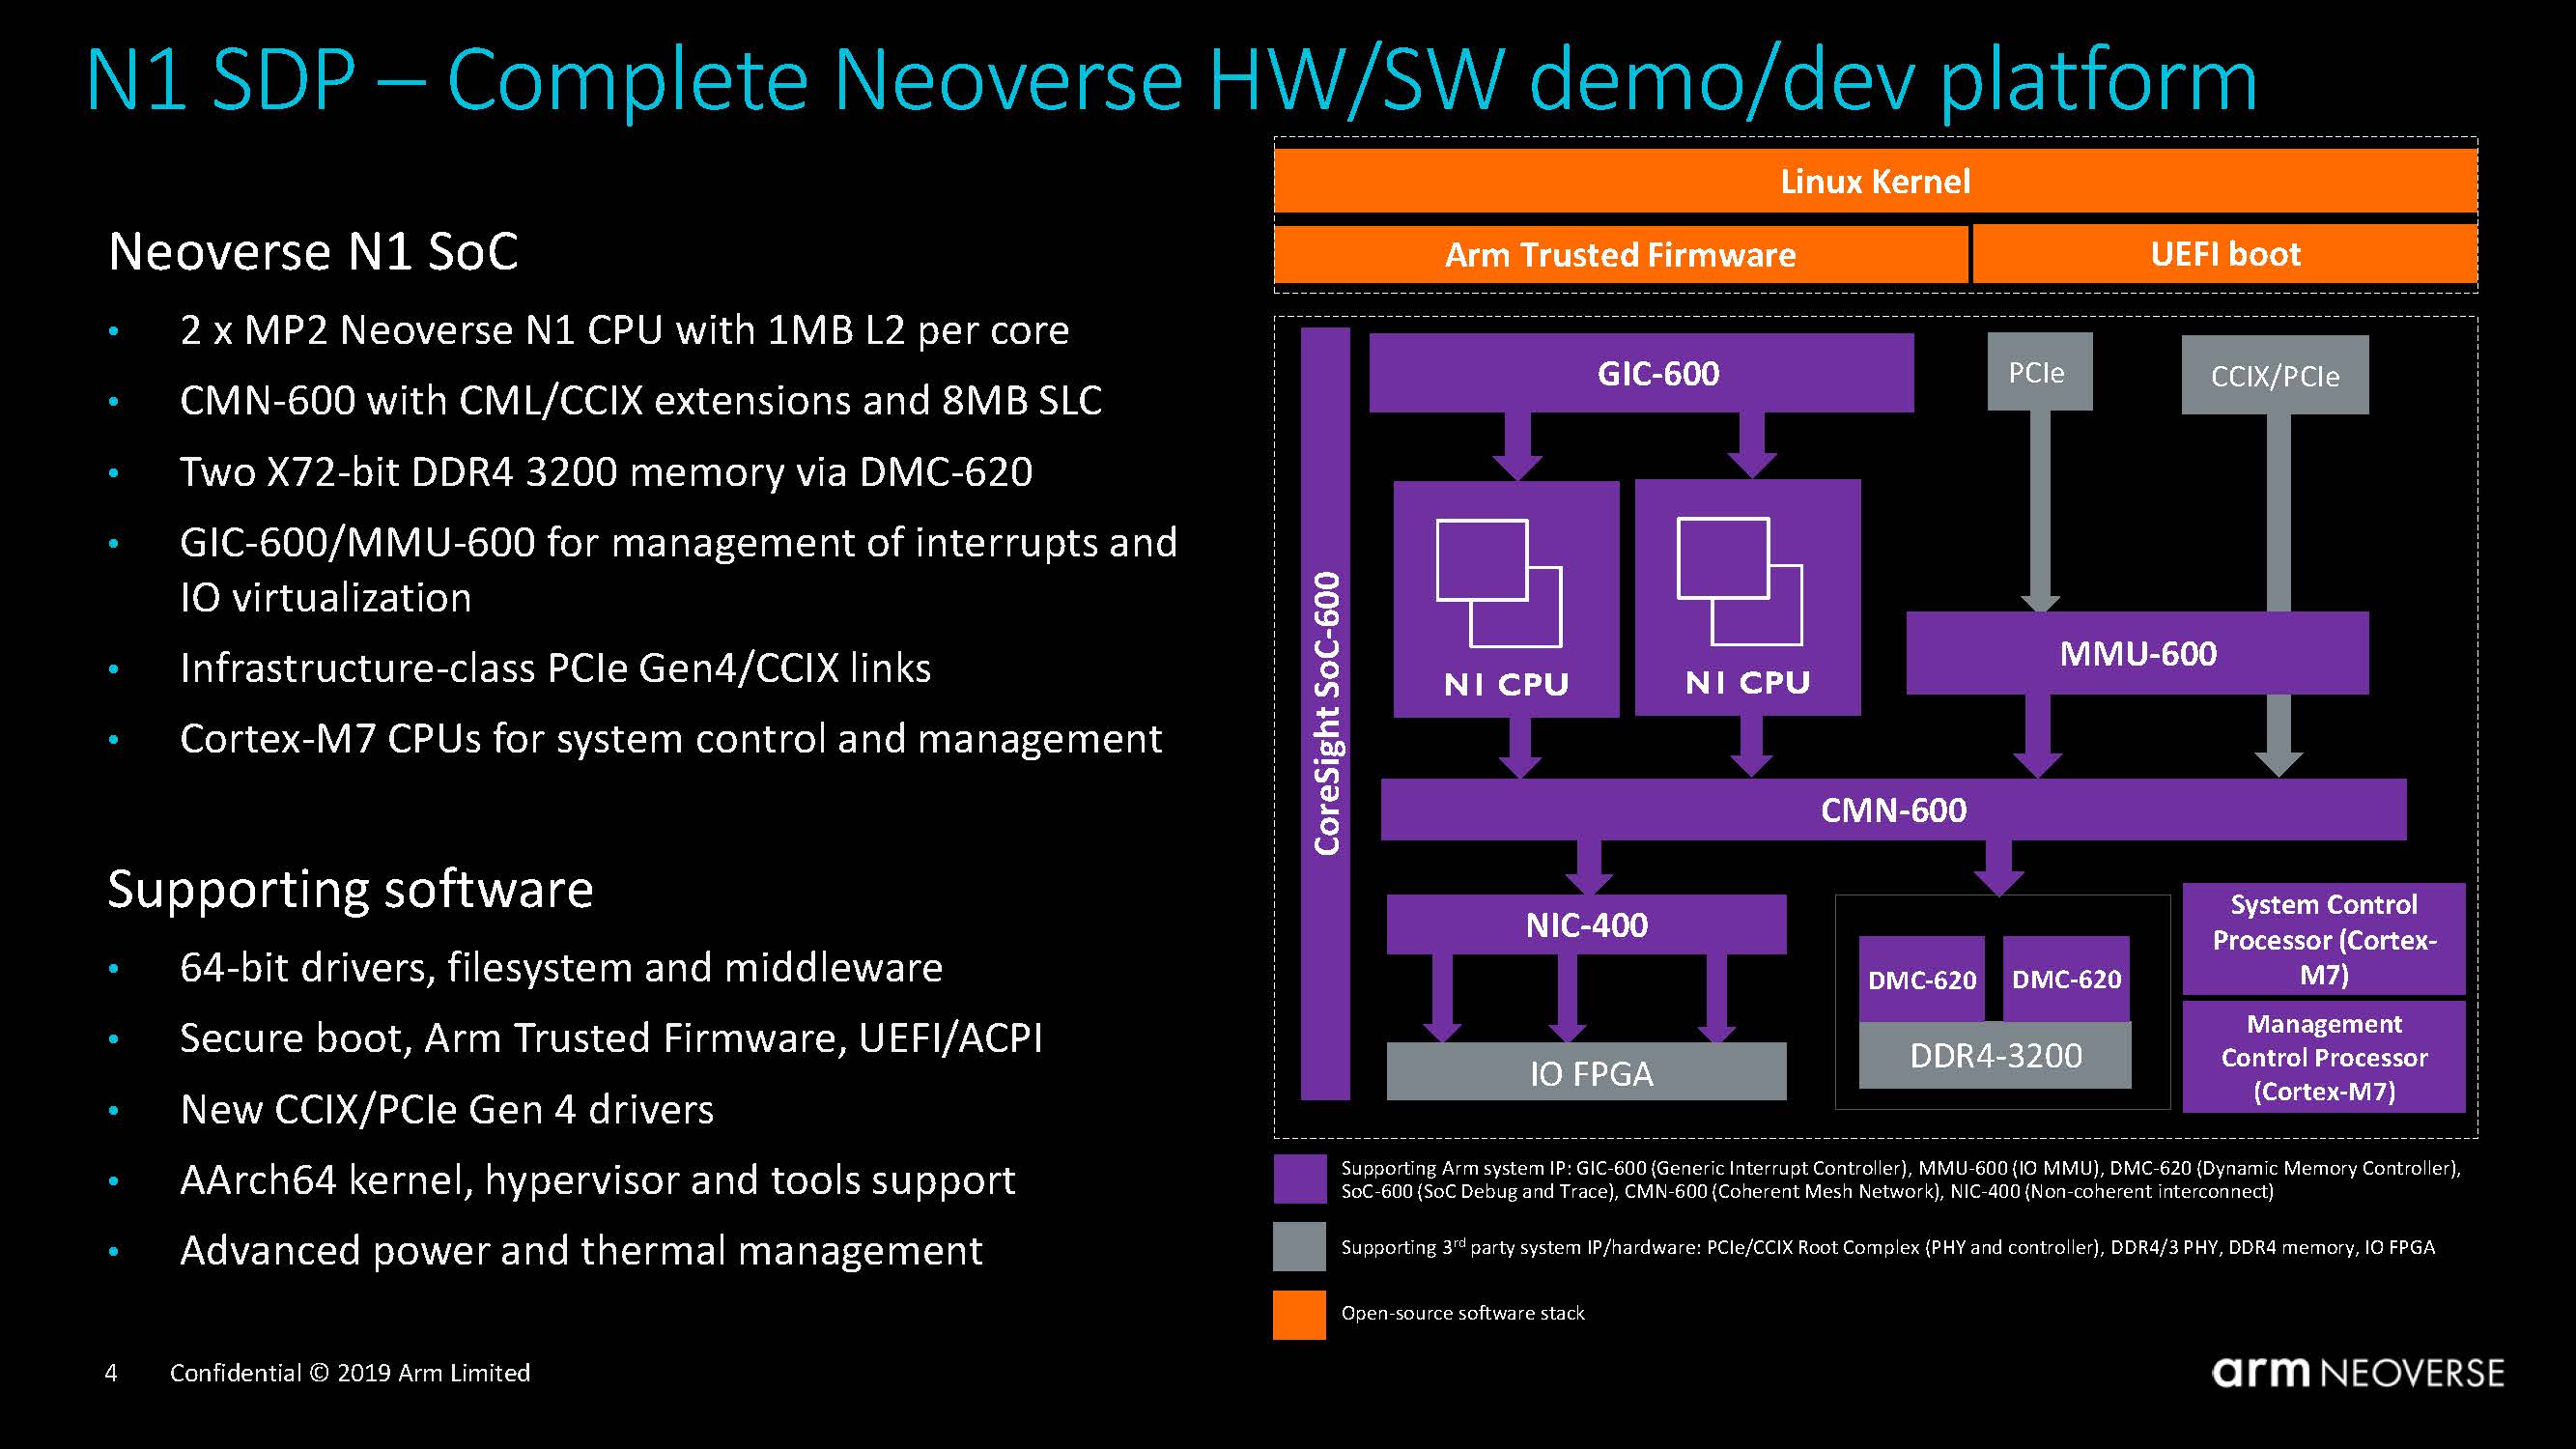The height and width of the screenshot is (1449, 2576).
Task: Click the arm NEOVERSE logo
Action: tap(2357, 1372)
